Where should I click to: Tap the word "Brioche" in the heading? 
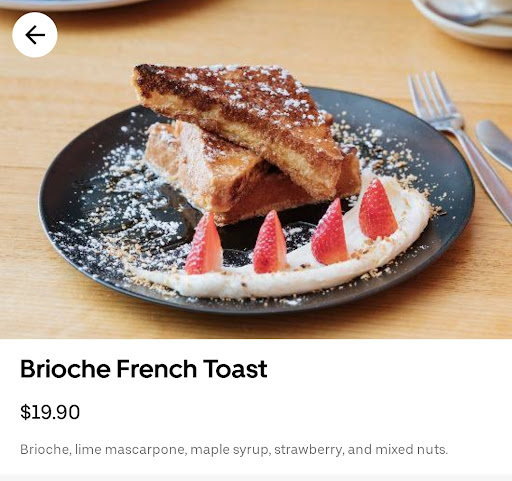65,369
